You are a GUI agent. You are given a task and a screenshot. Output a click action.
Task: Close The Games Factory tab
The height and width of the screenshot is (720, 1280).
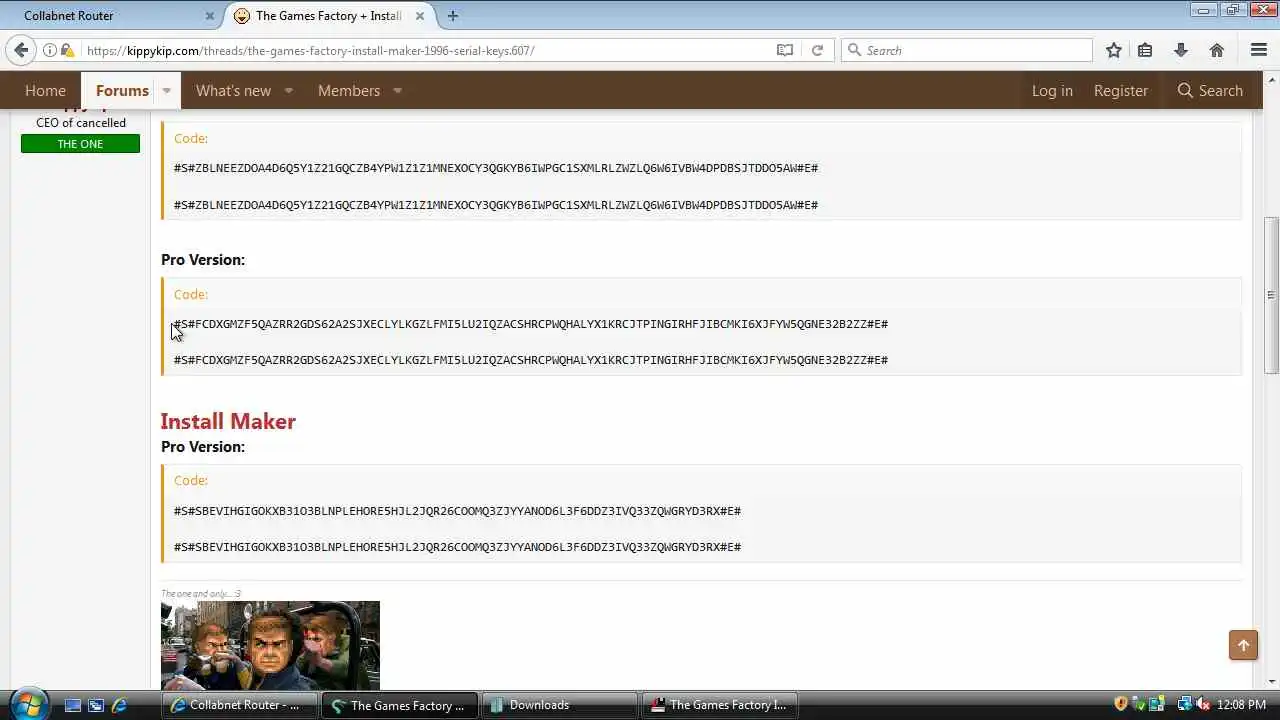420,16
